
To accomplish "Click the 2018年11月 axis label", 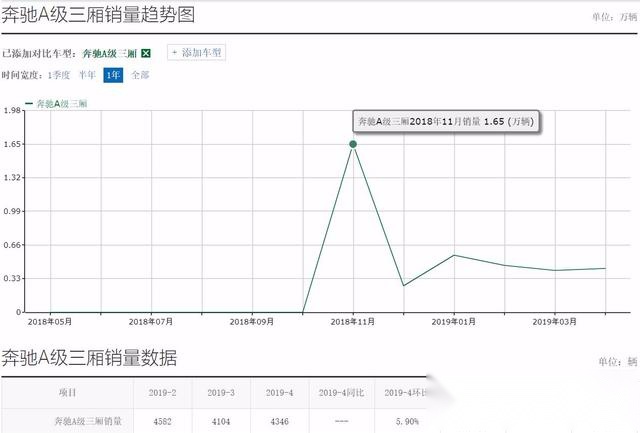I will coord(353,322).
